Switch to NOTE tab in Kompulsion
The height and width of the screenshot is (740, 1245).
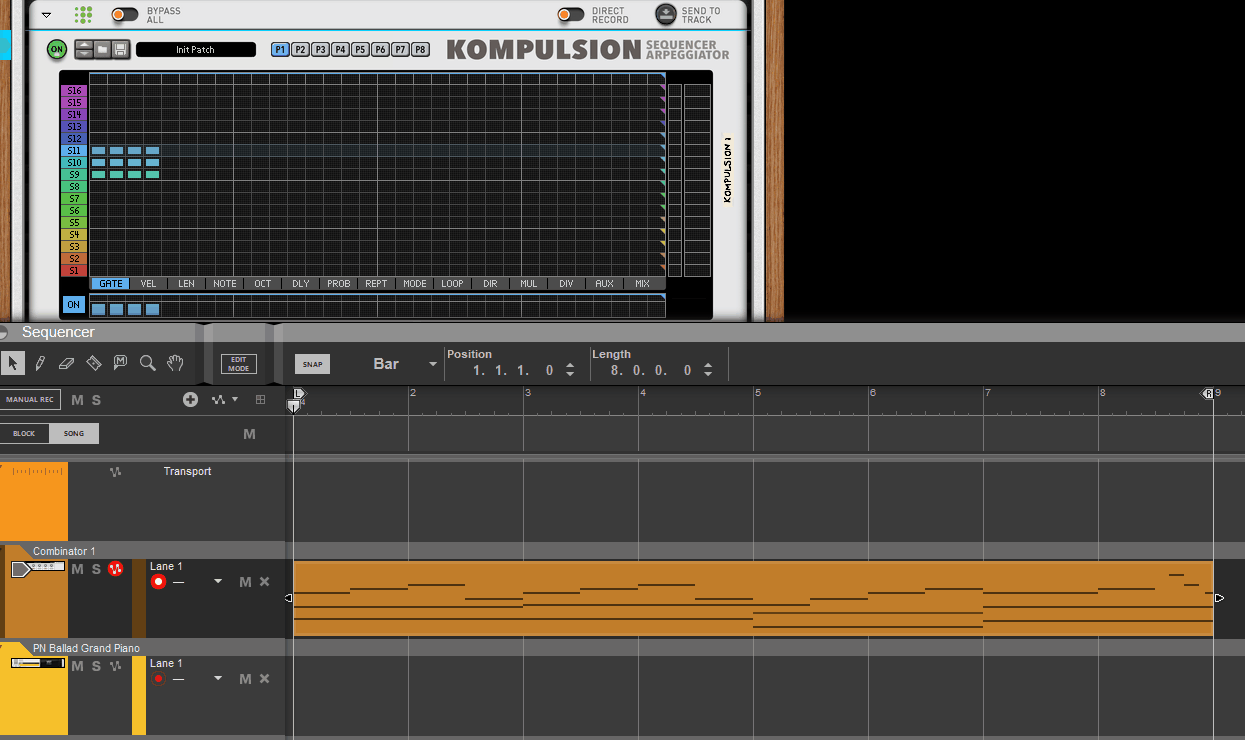point(225,284)
